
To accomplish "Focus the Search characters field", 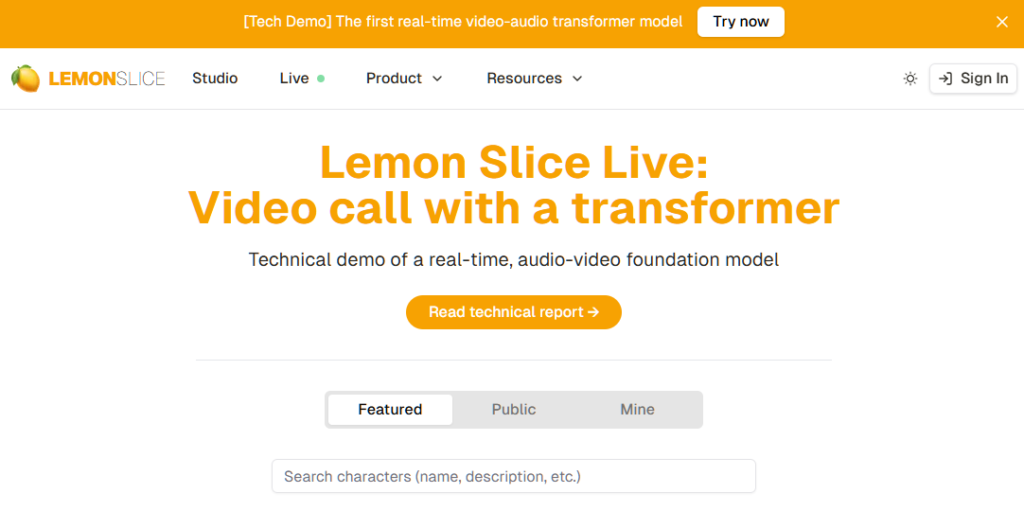I will point(513,476).
